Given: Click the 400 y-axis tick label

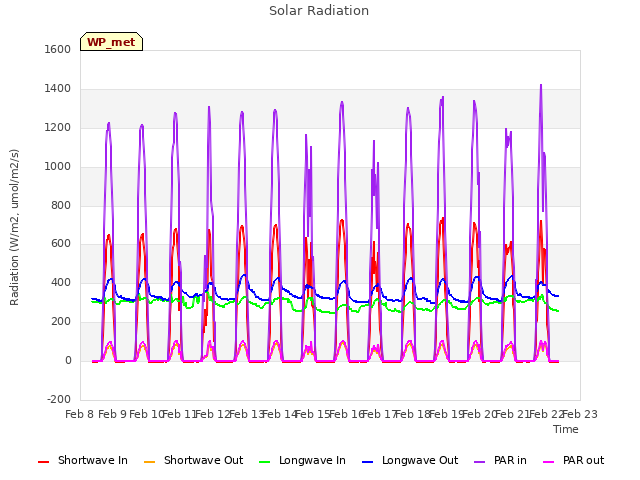Looking at the screenshot, I should click(x=61, y=282).
